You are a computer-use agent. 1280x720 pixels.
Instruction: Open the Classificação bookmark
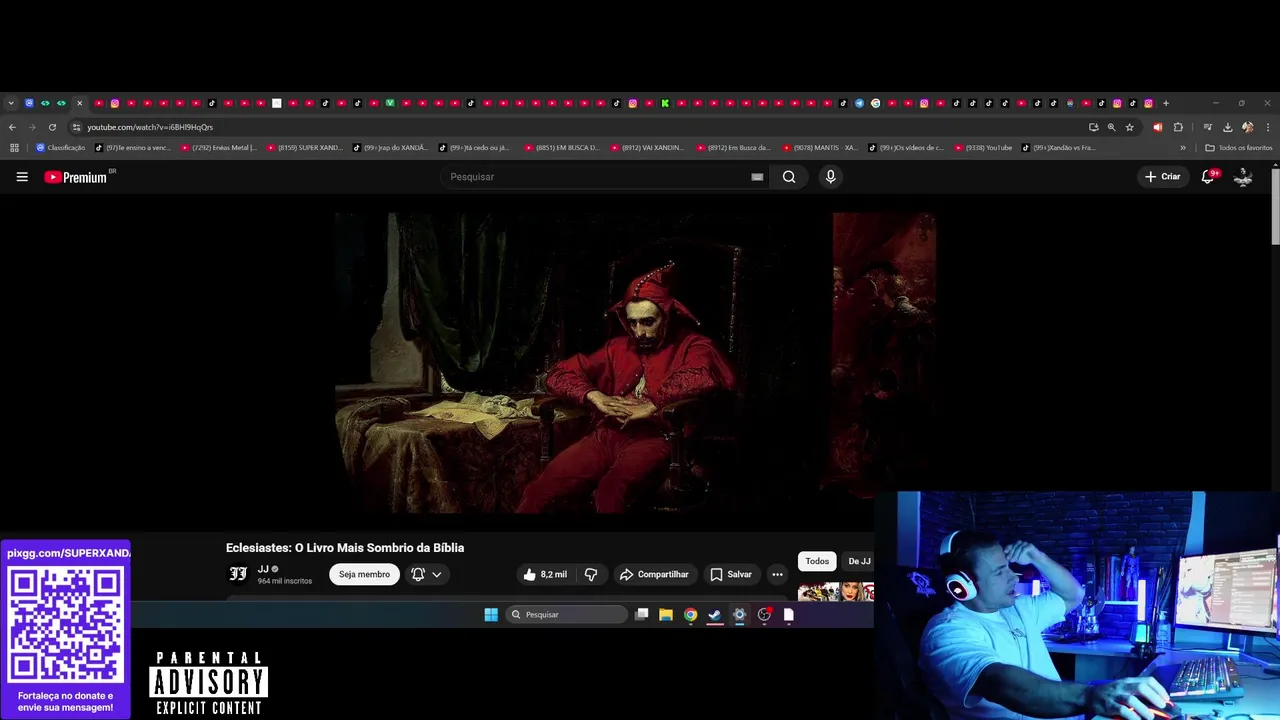pyautogui.click(x=61, y=148)
